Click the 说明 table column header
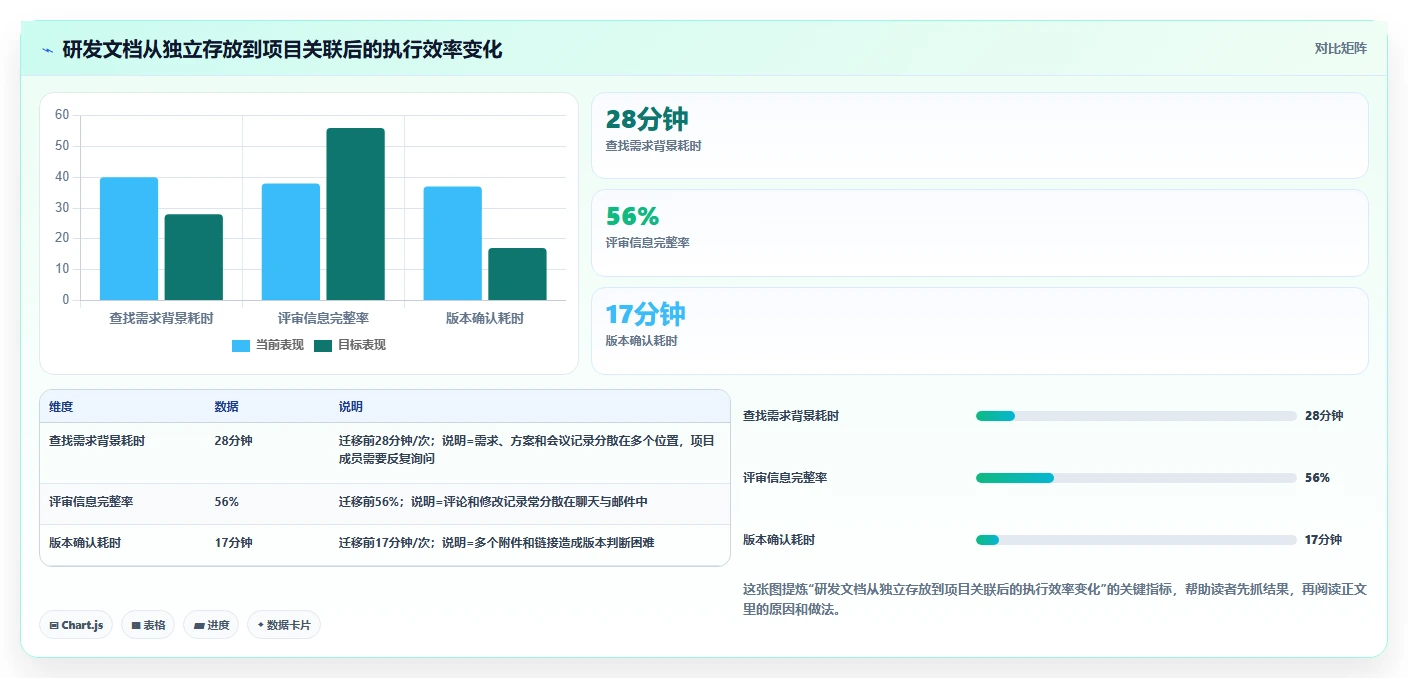The width and height of the screenshot is (1408, 678). pyautogui.click(x=351, y=407)
